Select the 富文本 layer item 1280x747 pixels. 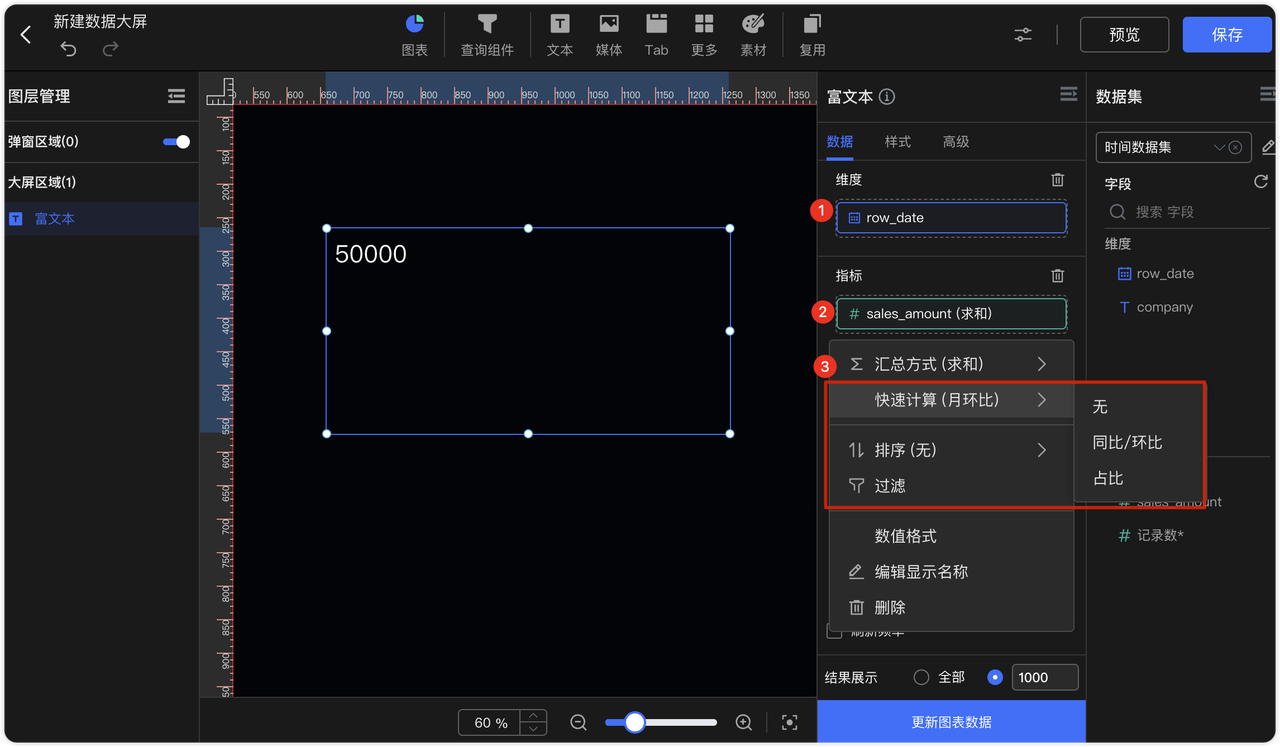point(101,219)
